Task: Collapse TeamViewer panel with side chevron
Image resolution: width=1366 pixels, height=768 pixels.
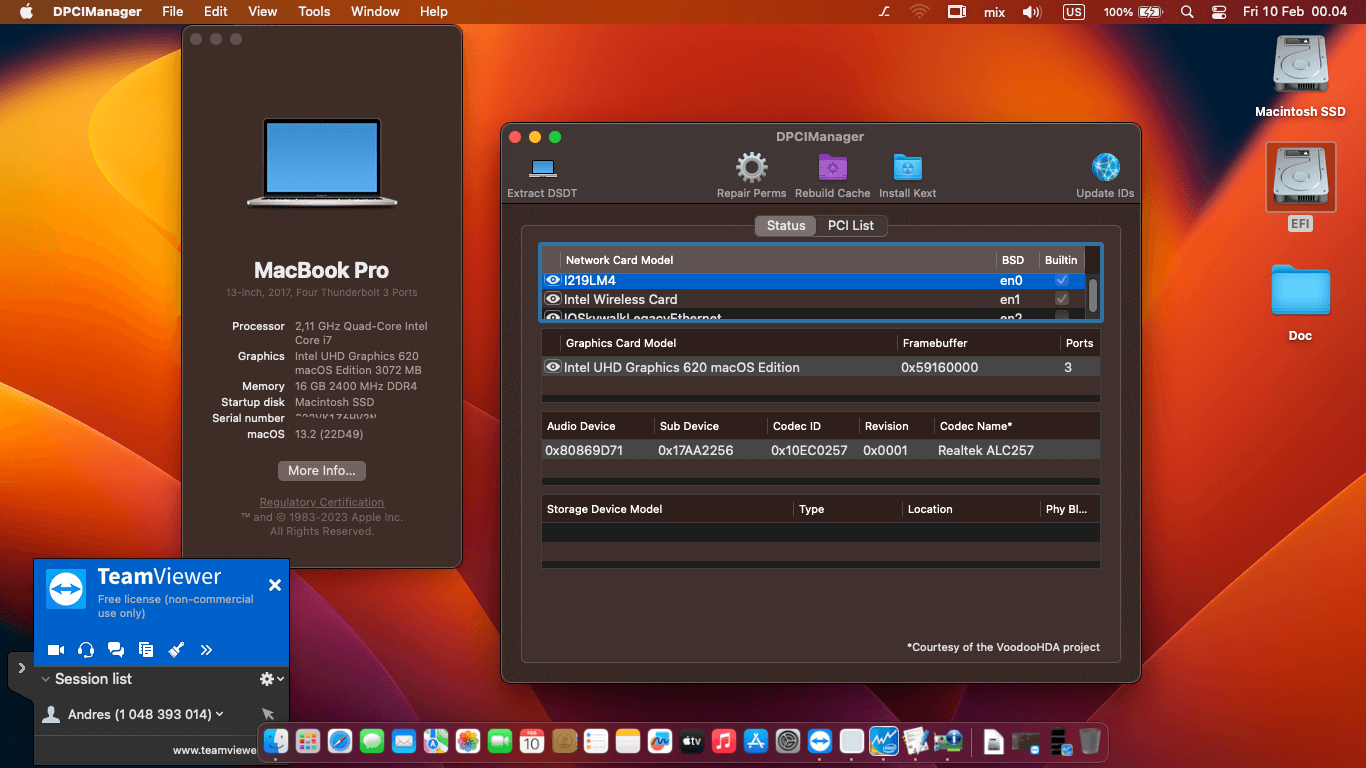Action: pos(21,667)
